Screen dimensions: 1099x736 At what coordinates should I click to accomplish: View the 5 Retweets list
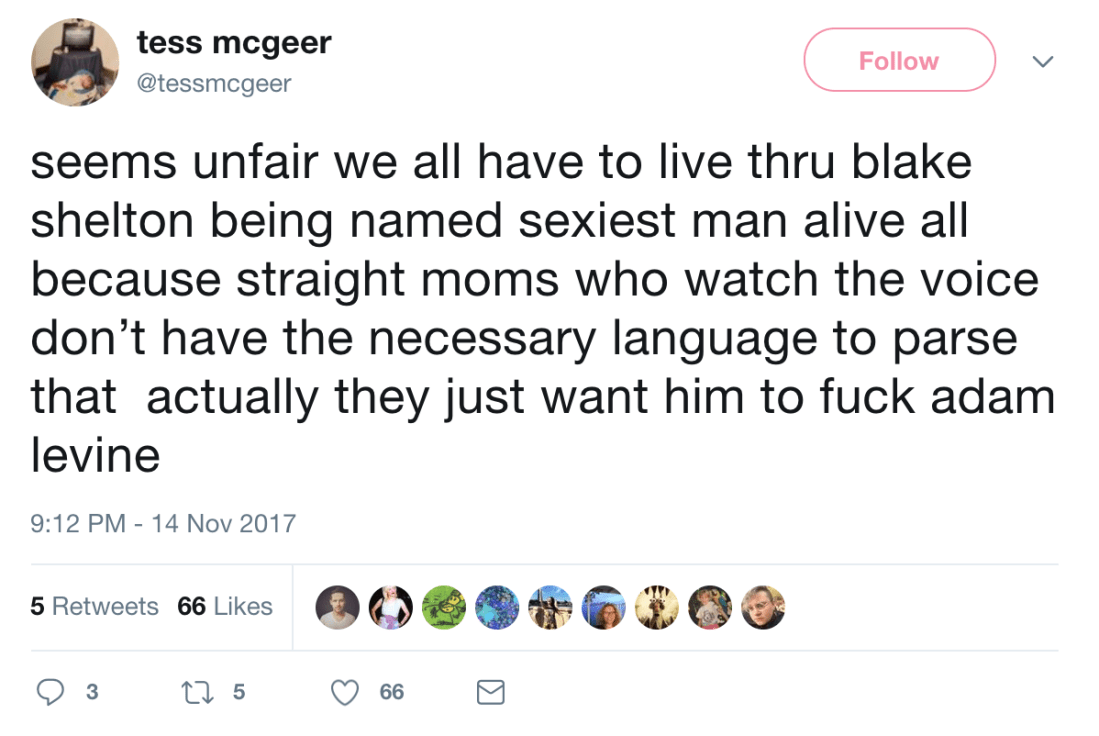[94, 606]
